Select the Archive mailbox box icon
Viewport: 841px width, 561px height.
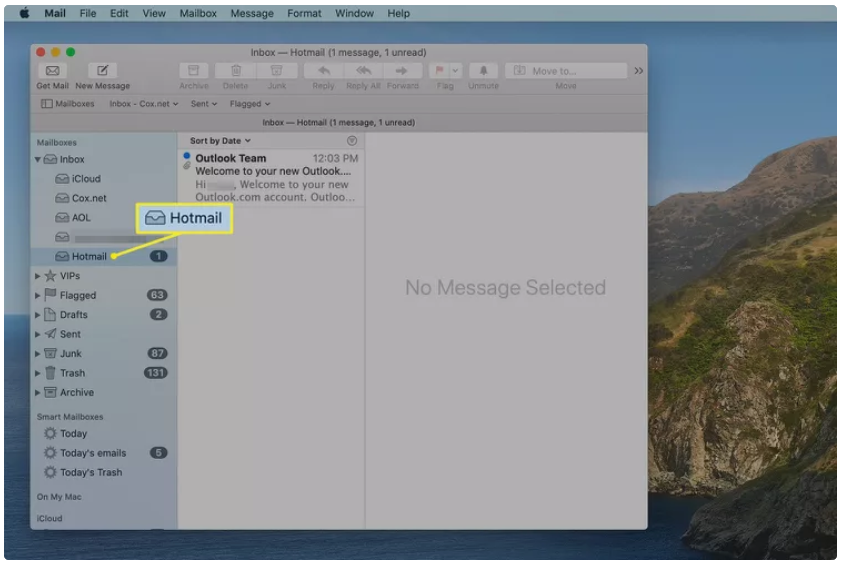(50, 392)
